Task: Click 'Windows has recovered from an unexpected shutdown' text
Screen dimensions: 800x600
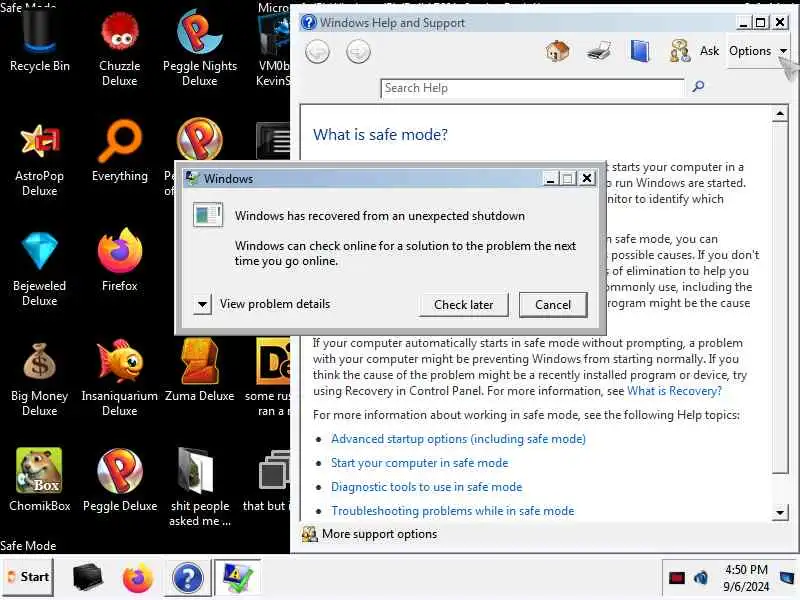Action: click(x=380, y=216)
